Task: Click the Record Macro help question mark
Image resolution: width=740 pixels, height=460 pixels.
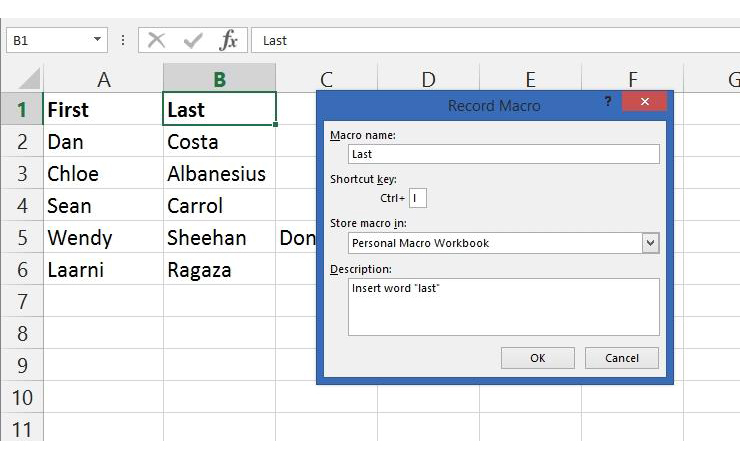Action: 607,102
